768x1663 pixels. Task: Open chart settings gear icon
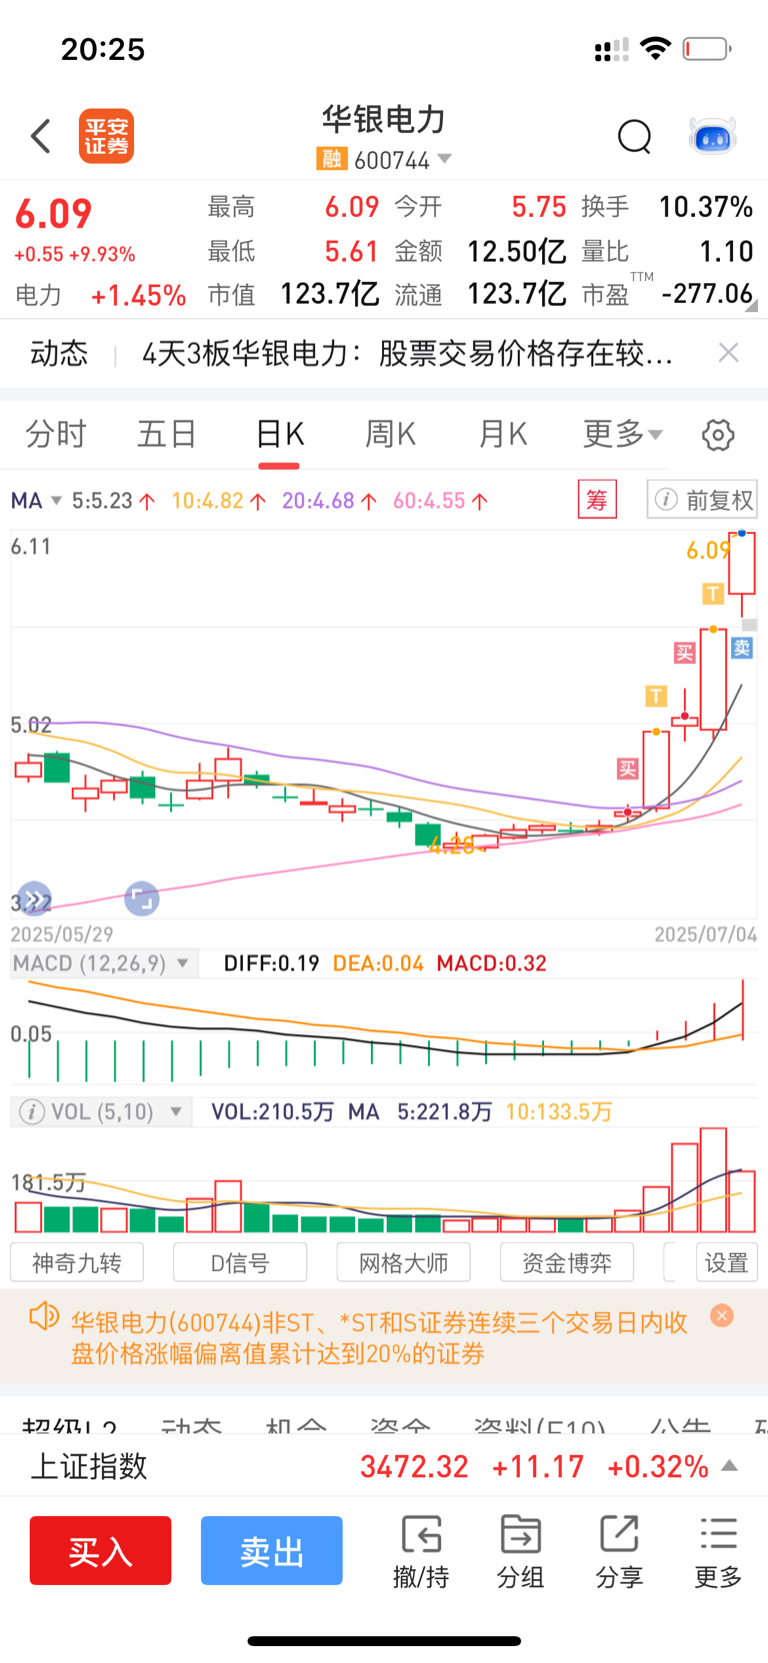pos(718,435)
